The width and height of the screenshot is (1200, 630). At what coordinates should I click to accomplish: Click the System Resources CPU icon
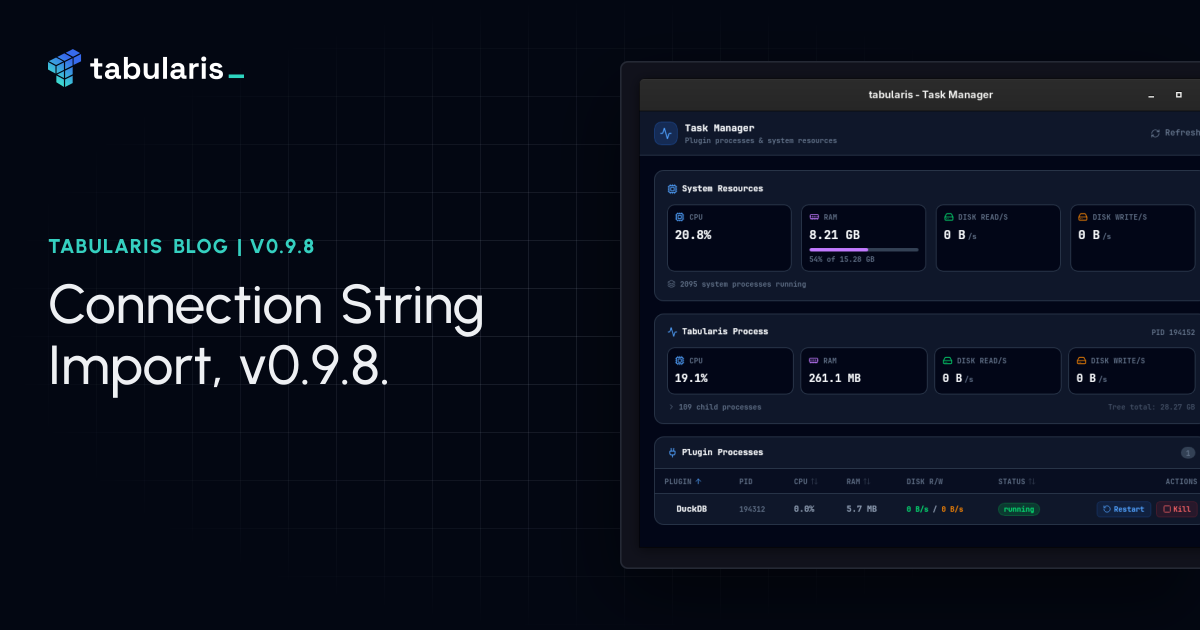point(680,217)
